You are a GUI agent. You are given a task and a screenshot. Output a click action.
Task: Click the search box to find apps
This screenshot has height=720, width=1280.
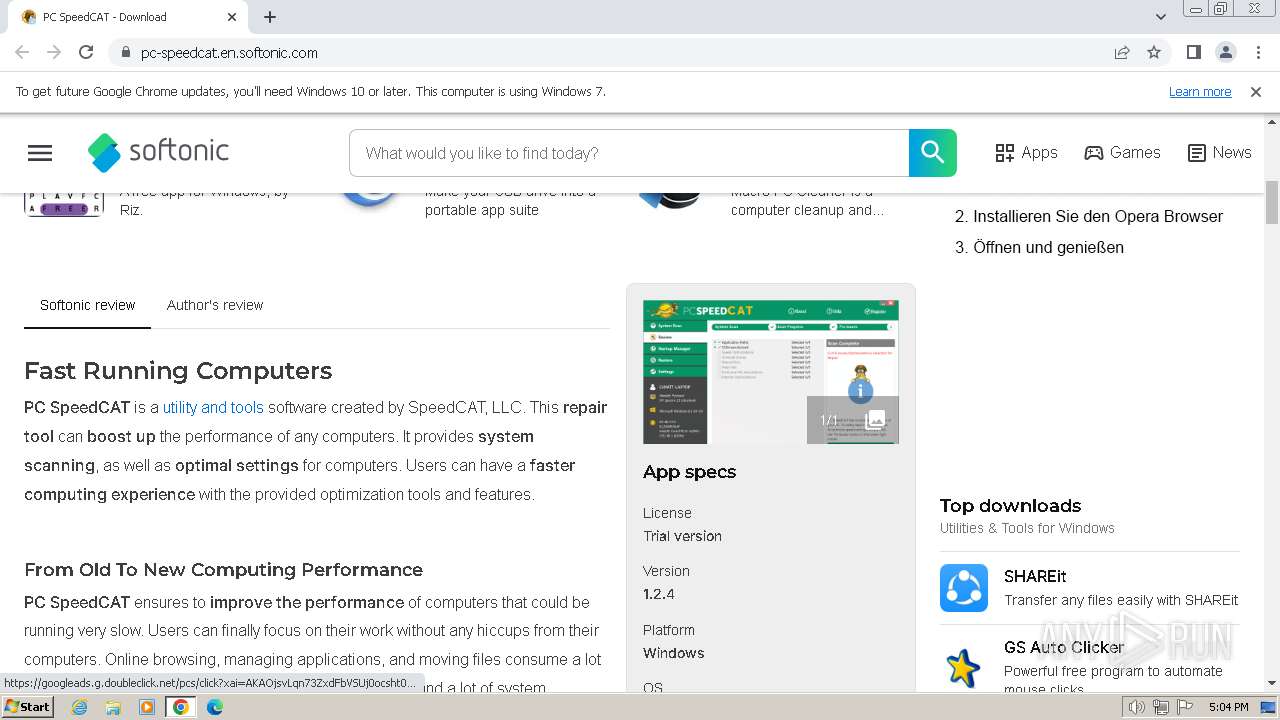pos(629,153)
